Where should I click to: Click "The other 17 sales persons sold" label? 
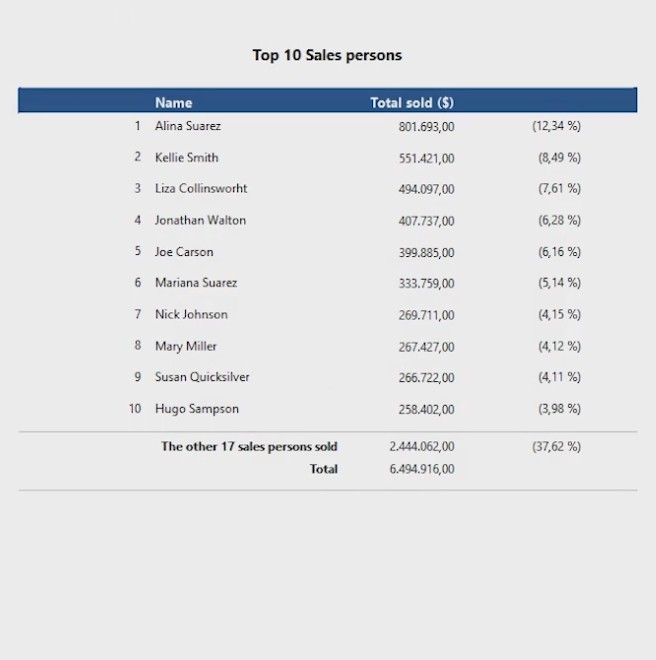(249, 447)
